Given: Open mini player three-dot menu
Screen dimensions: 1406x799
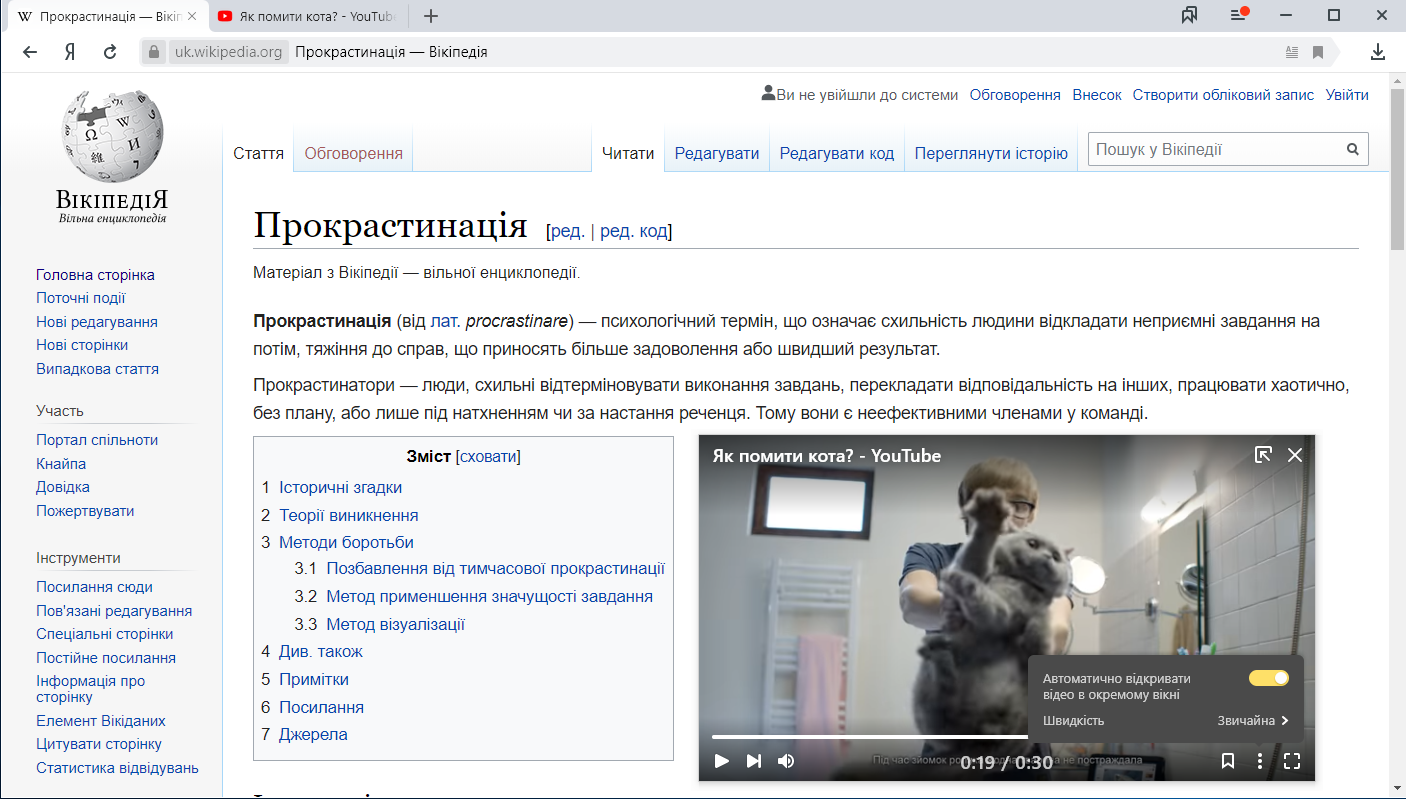Looking at the screenshot, I should (x=1260, y=761).
